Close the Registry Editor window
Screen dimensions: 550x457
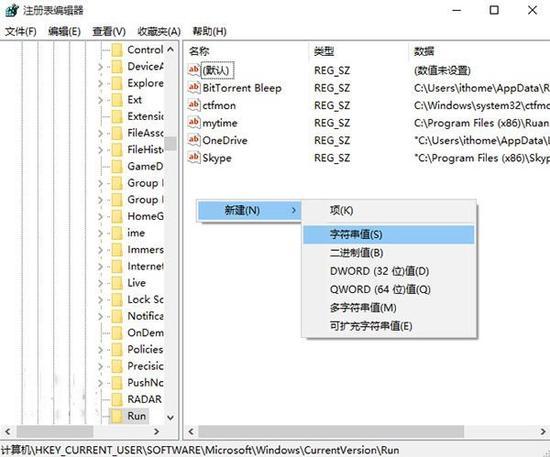click(x=532, y=10)
